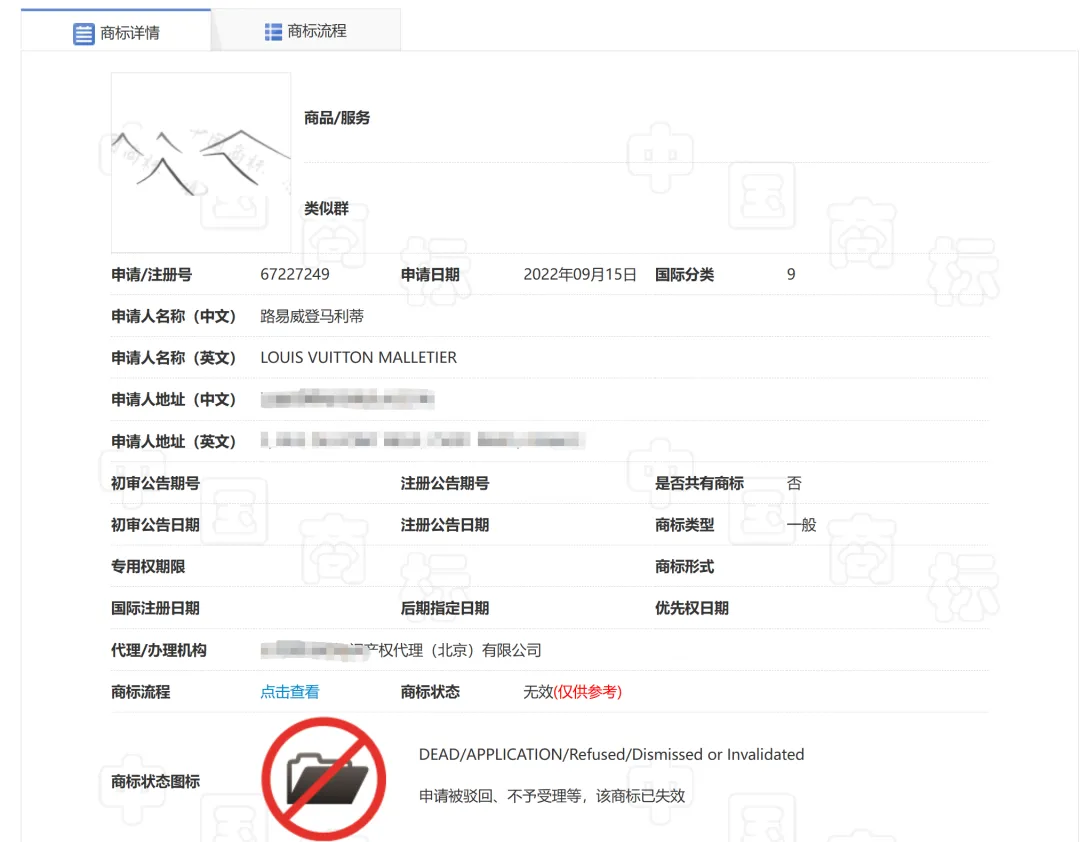This screenshot has height=842, width=1080.
Task: Click the 类似群 label
Action: [326, 208]
